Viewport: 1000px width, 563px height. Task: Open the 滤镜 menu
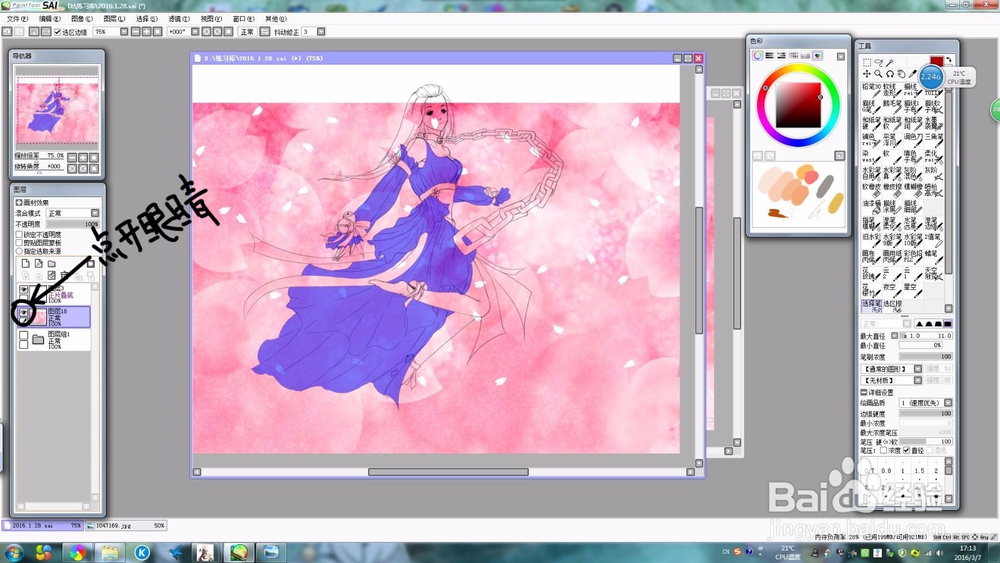click(179, 18)
